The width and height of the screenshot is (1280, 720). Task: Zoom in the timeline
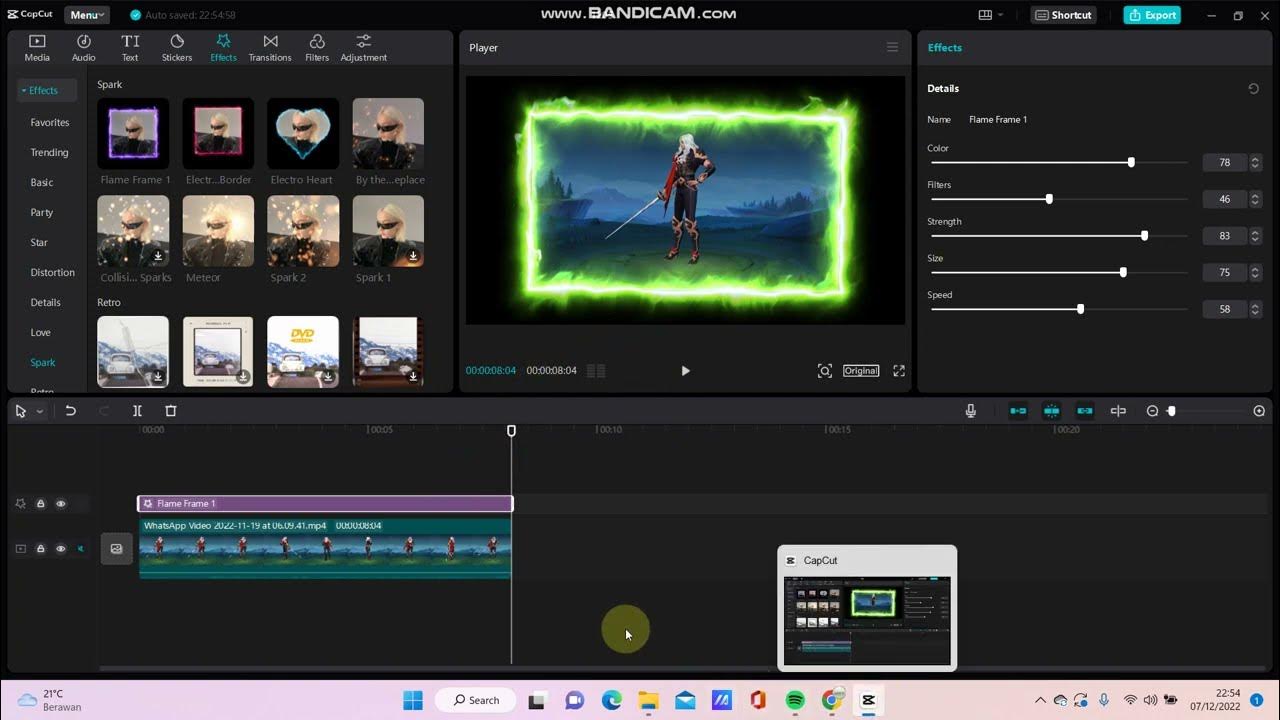[x=1259, y=411]
